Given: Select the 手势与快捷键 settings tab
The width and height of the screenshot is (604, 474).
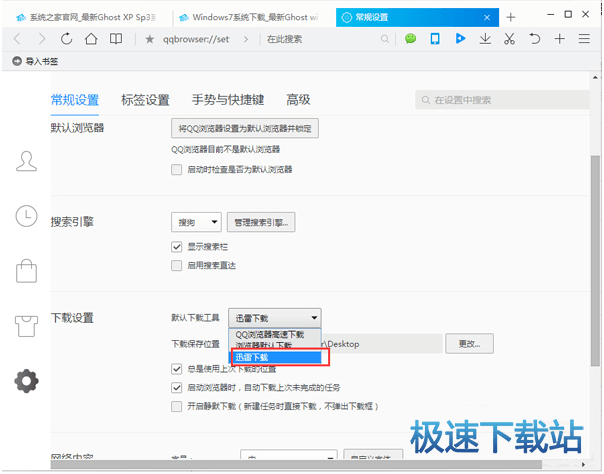Looking at the screenshot, I should [228, 100].
